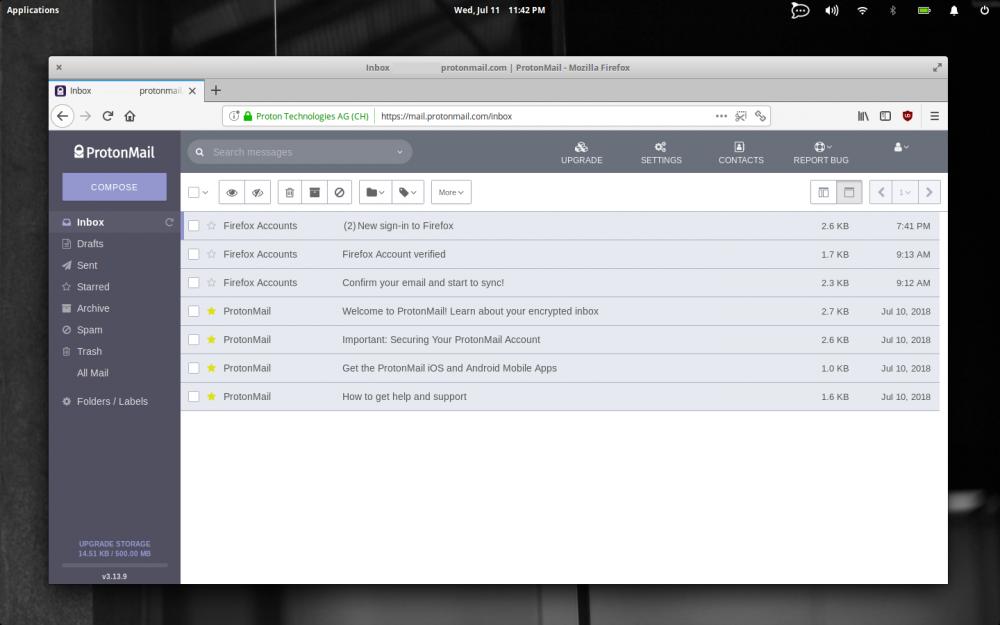Viewport: 1000px width, 625px height.
Task: Expand the select-all options arrow
Action: 205,192
